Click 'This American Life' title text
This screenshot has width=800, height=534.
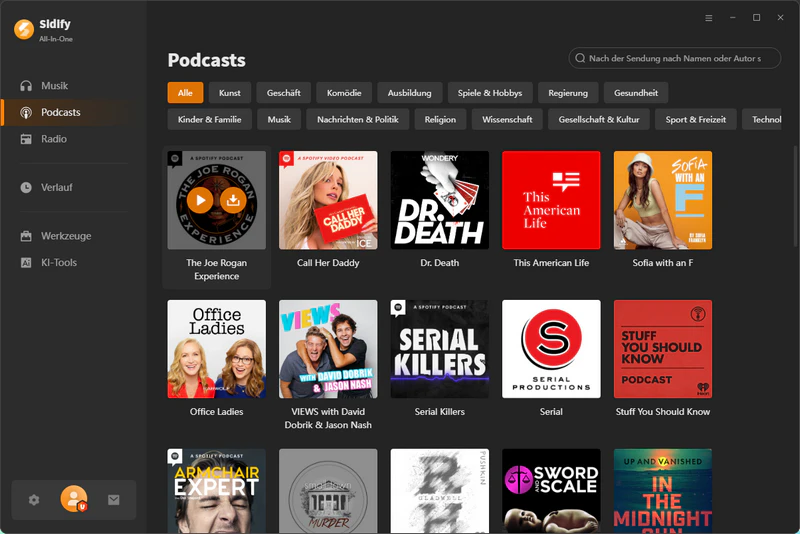coord(551,263)
